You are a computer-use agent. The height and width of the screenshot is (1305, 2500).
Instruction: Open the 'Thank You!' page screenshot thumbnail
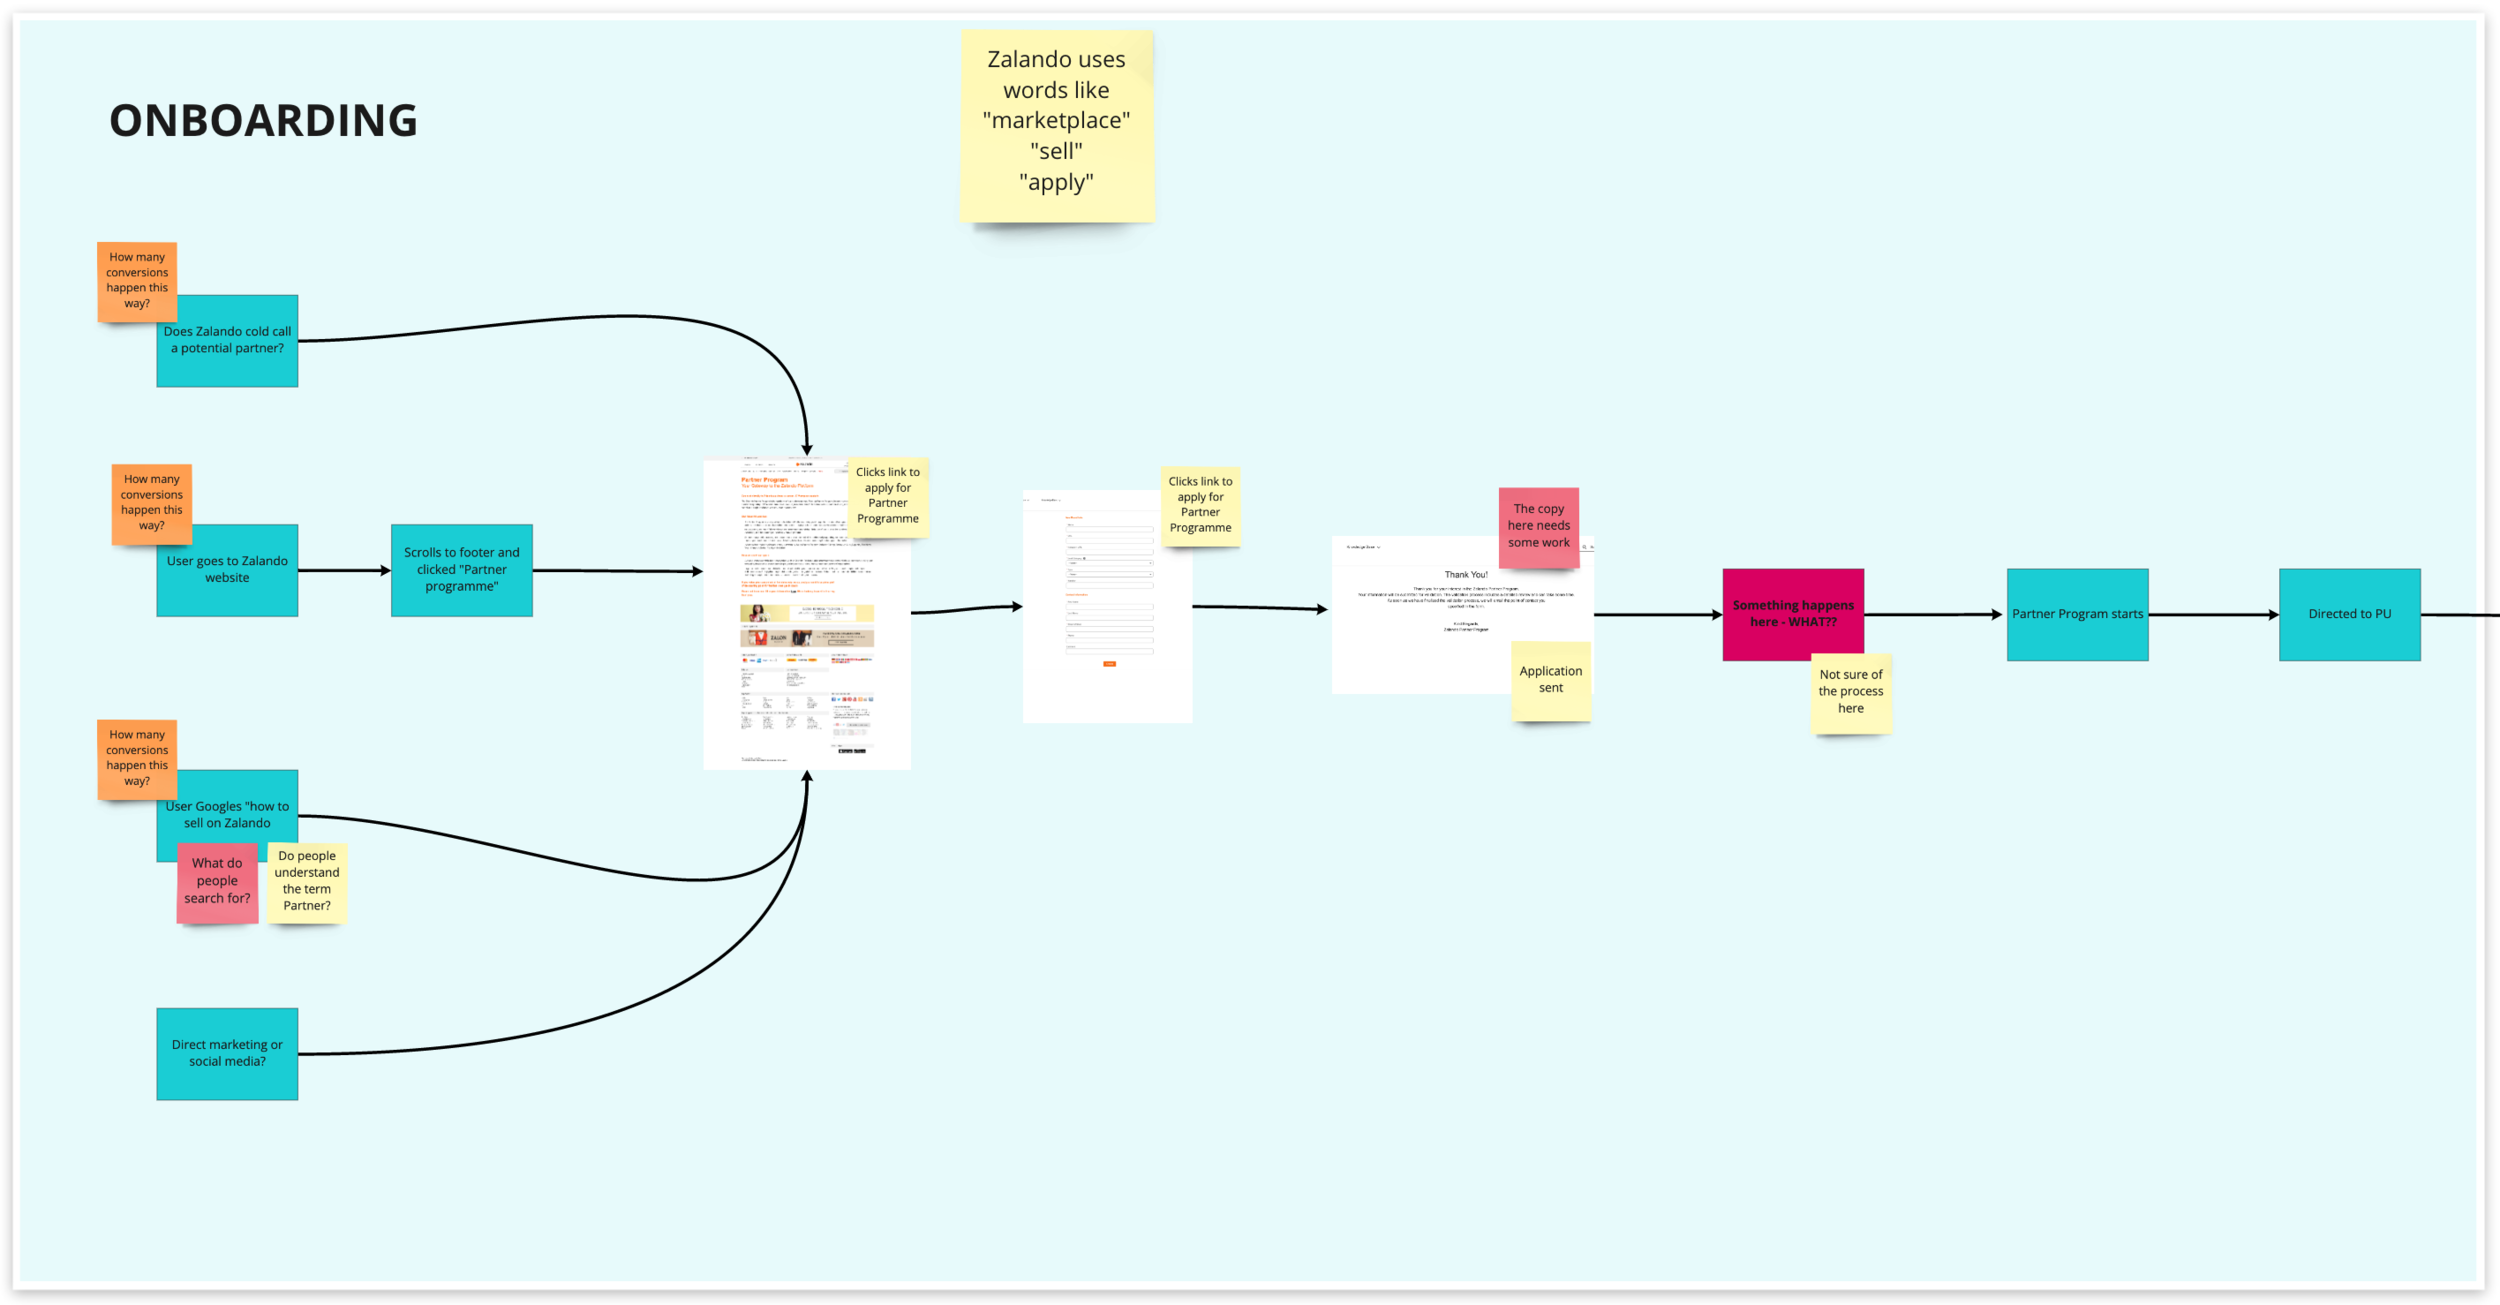click(1462, 615)
